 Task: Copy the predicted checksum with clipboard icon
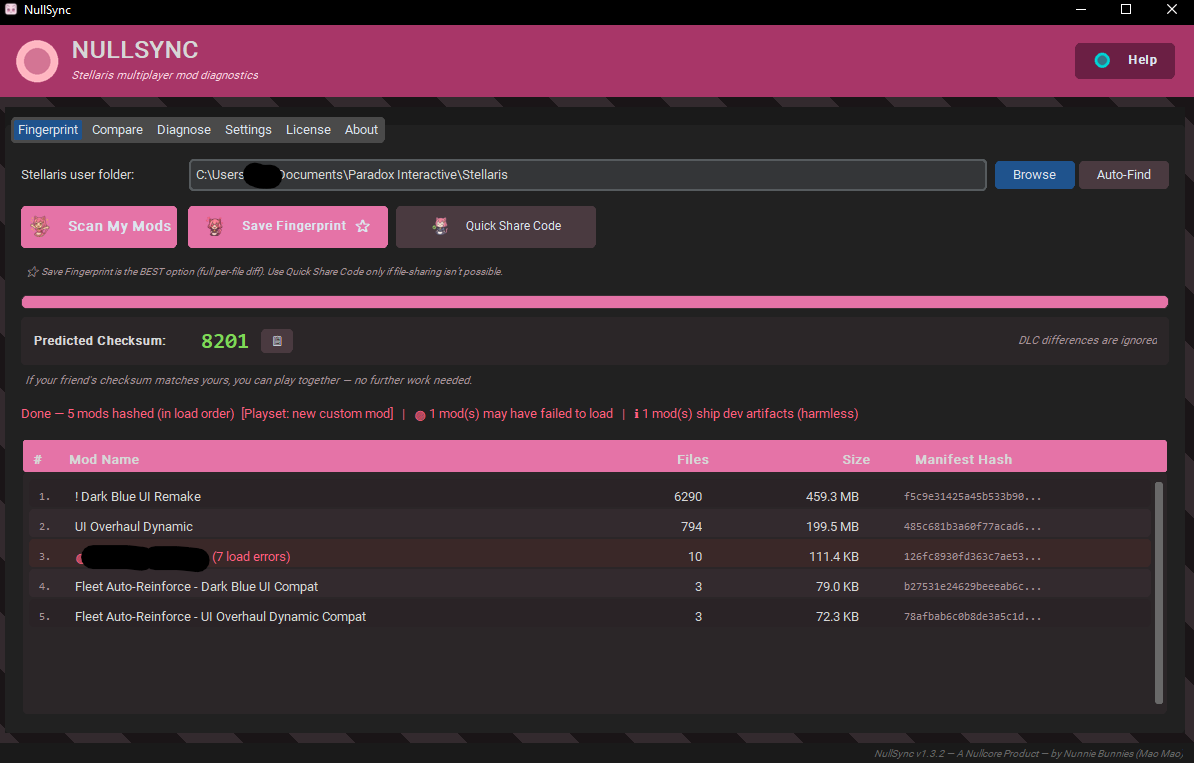[x=277, y=341]
